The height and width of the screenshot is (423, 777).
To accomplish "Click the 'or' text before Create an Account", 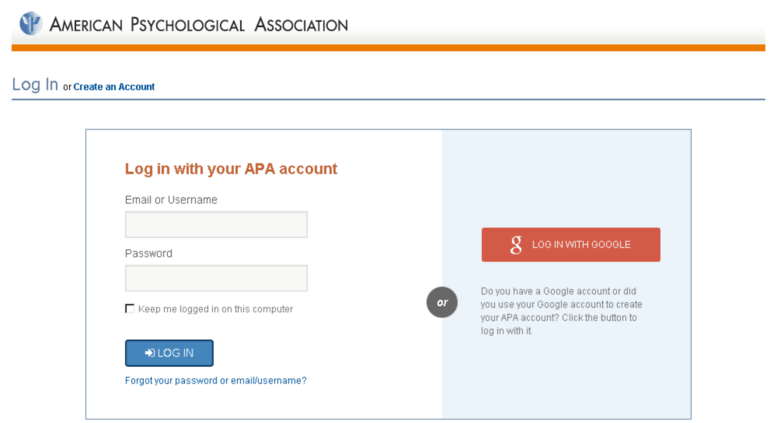I will tap(67, 87).
